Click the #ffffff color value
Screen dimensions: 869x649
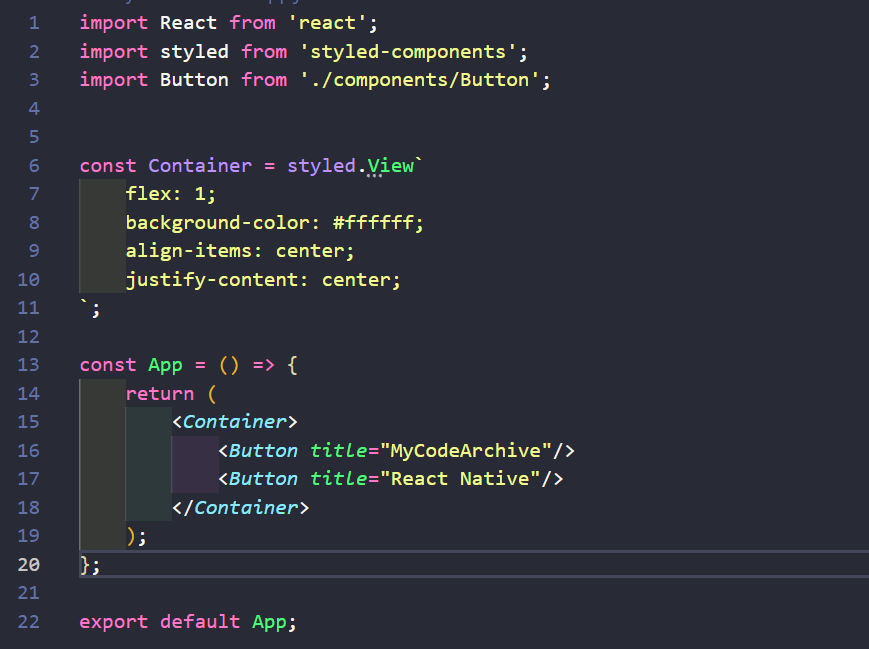pos(373,223)
